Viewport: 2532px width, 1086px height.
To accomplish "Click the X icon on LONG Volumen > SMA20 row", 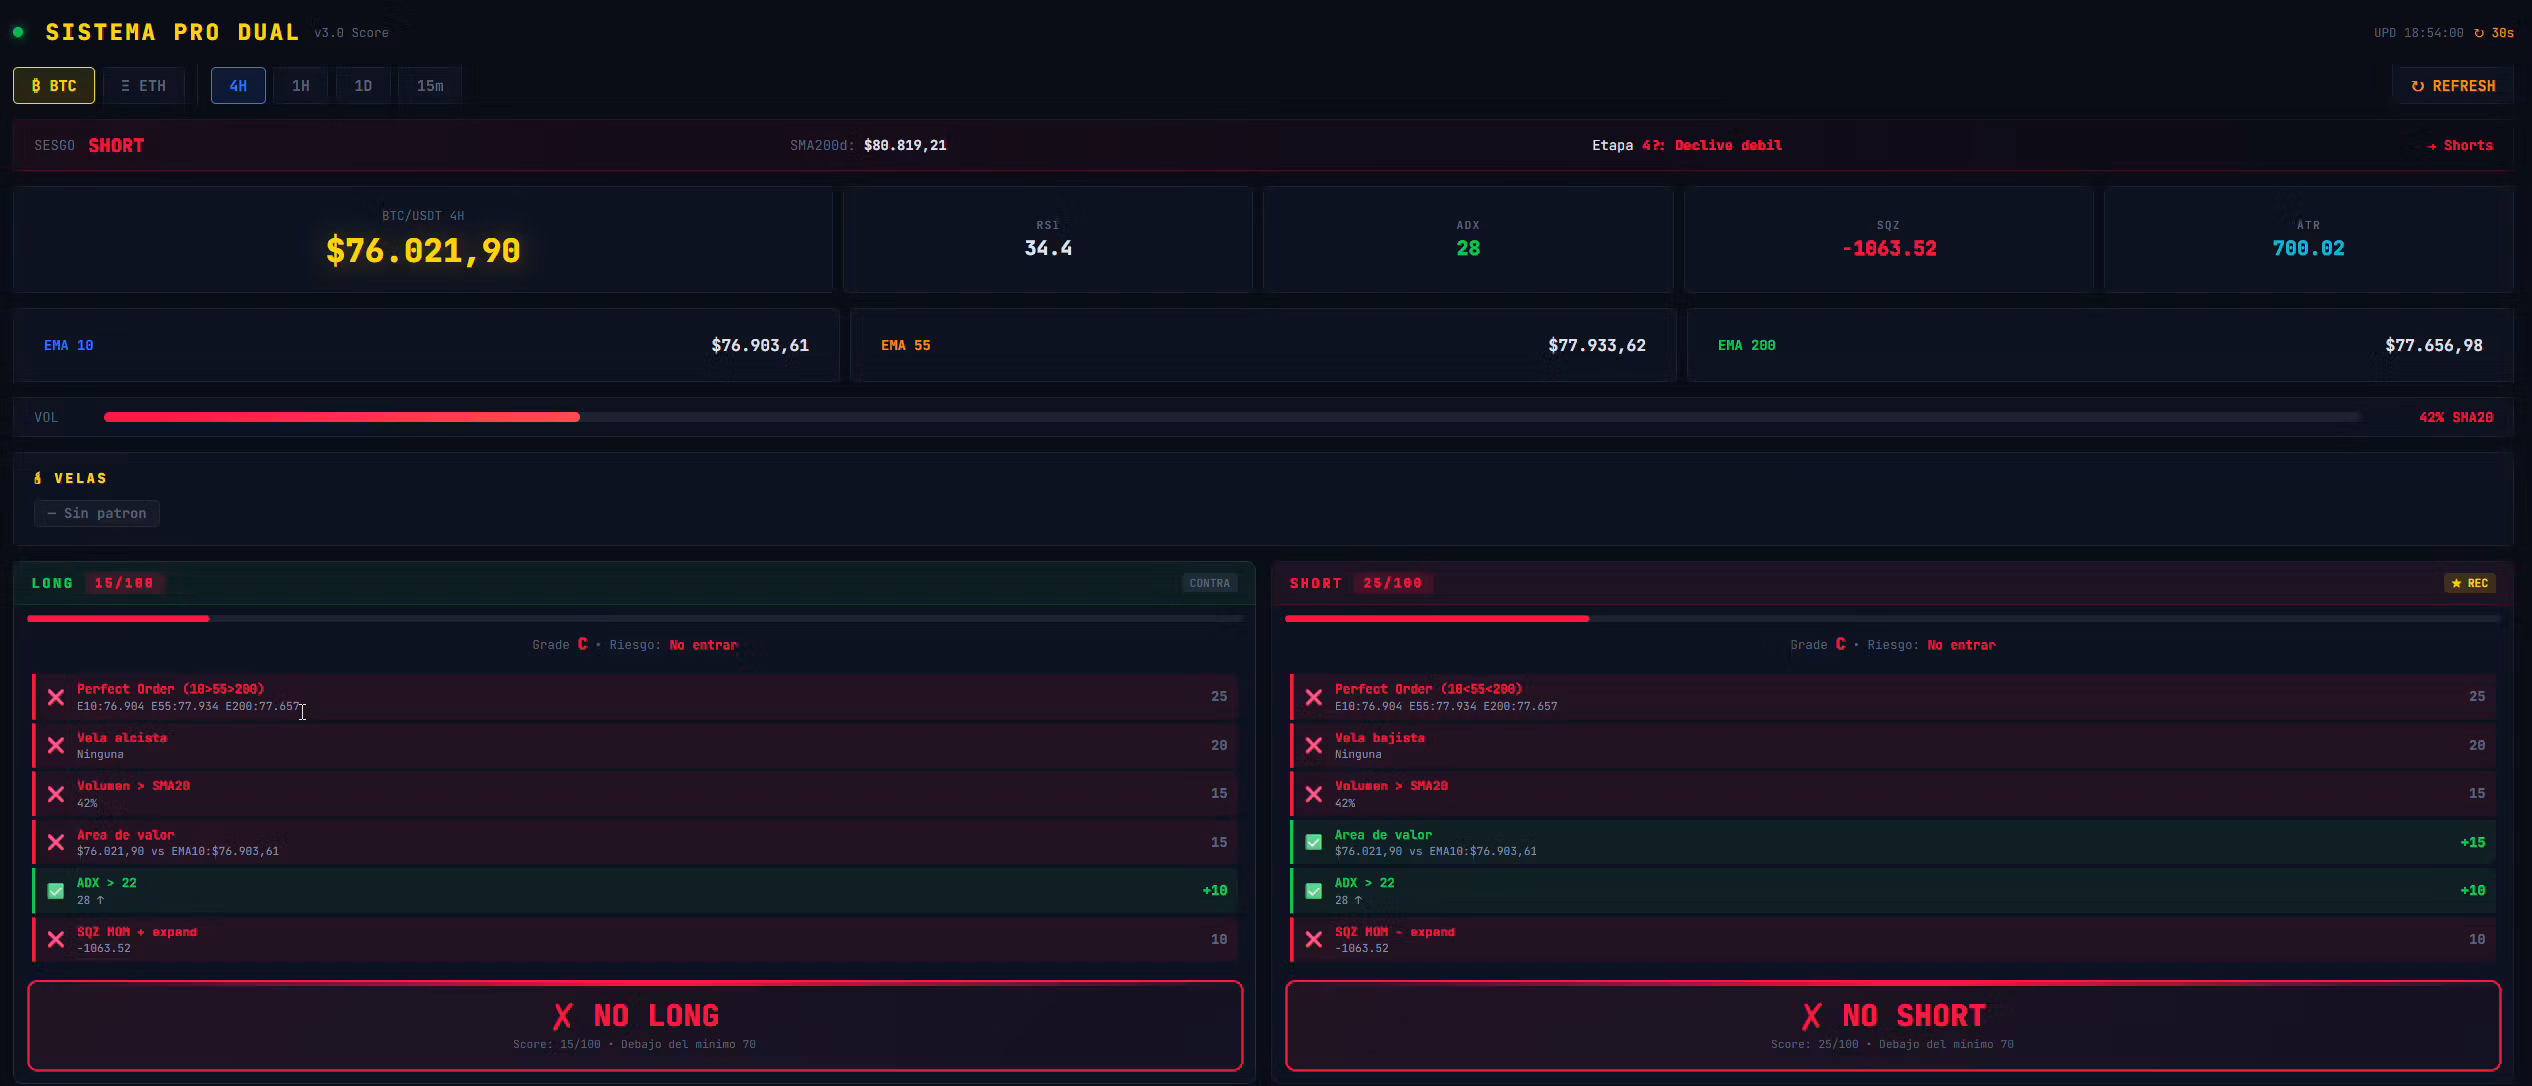I will [x=56, y=794].
